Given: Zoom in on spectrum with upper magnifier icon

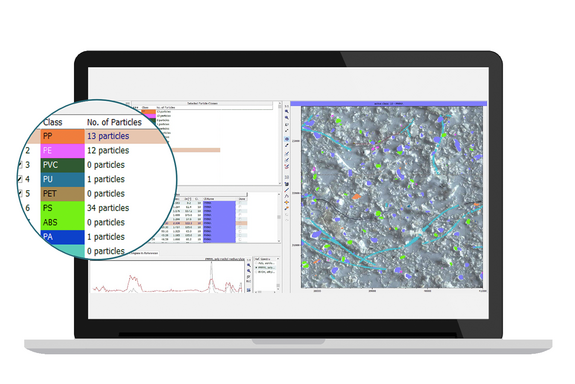Looking at the screenshot, I should click(249, 265).
